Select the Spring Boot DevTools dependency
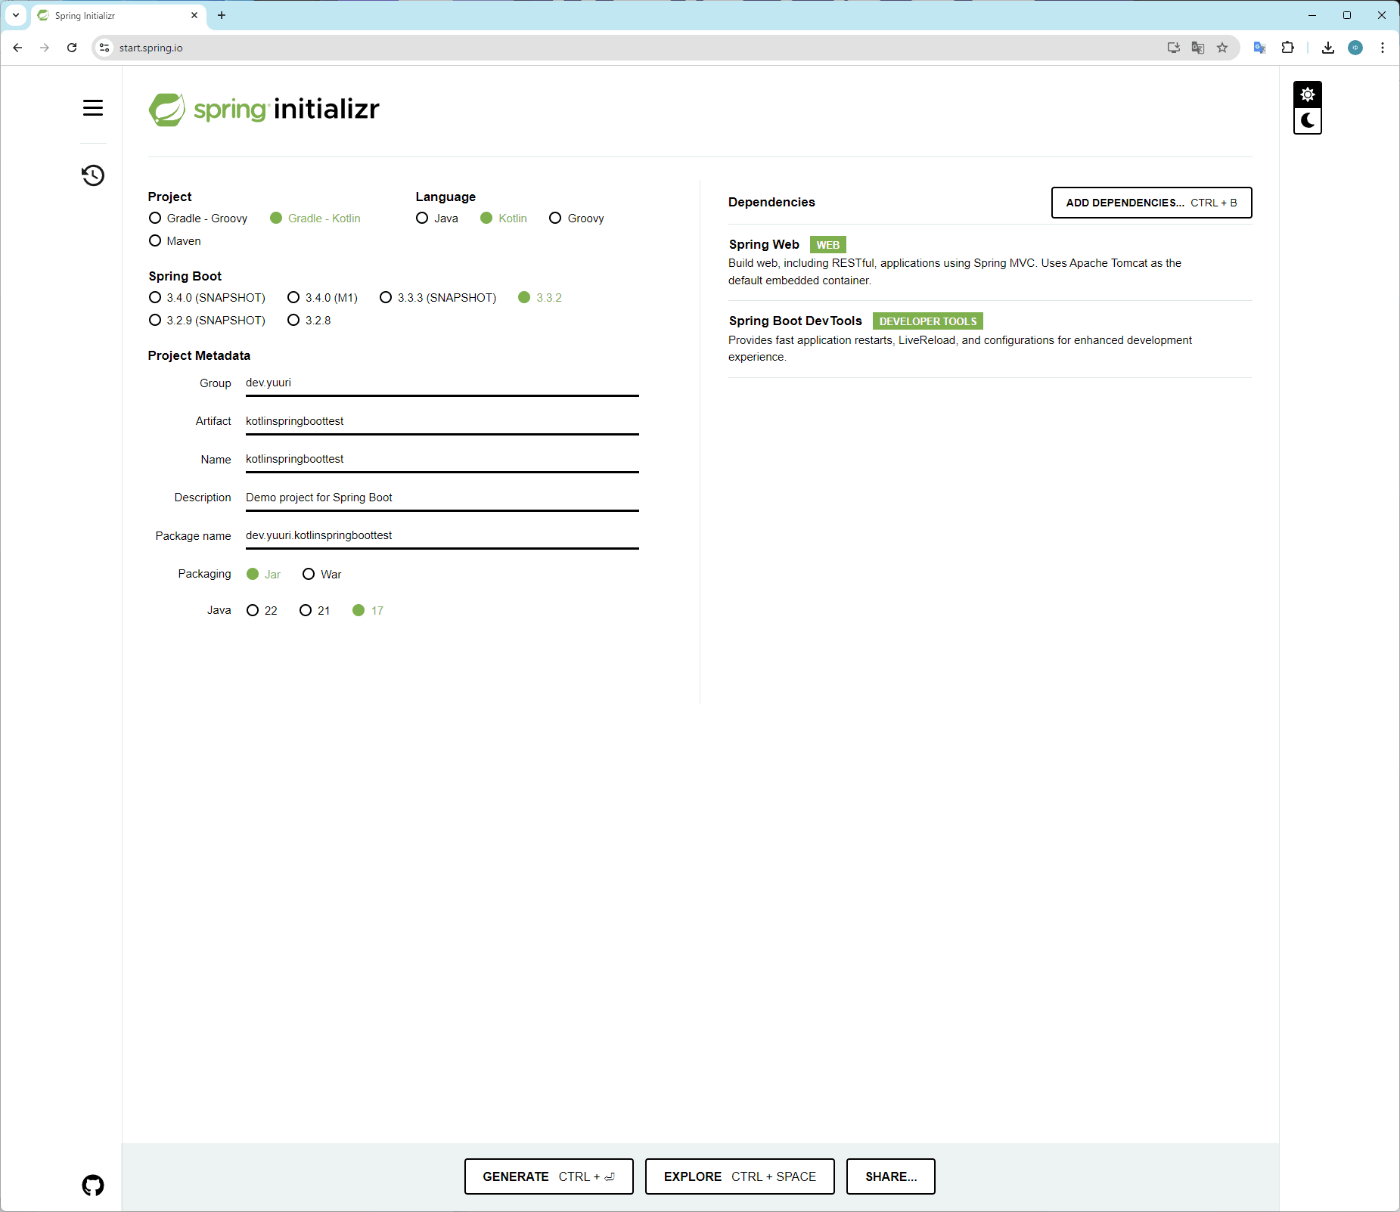 pos(990,338)
